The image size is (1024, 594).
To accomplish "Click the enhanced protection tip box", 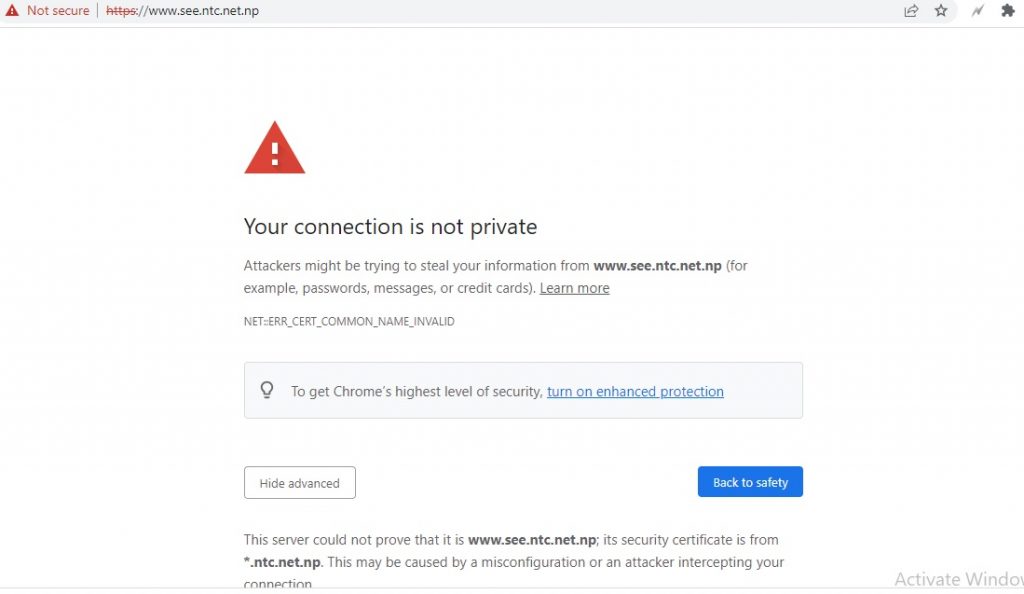I will coord(523,390).
